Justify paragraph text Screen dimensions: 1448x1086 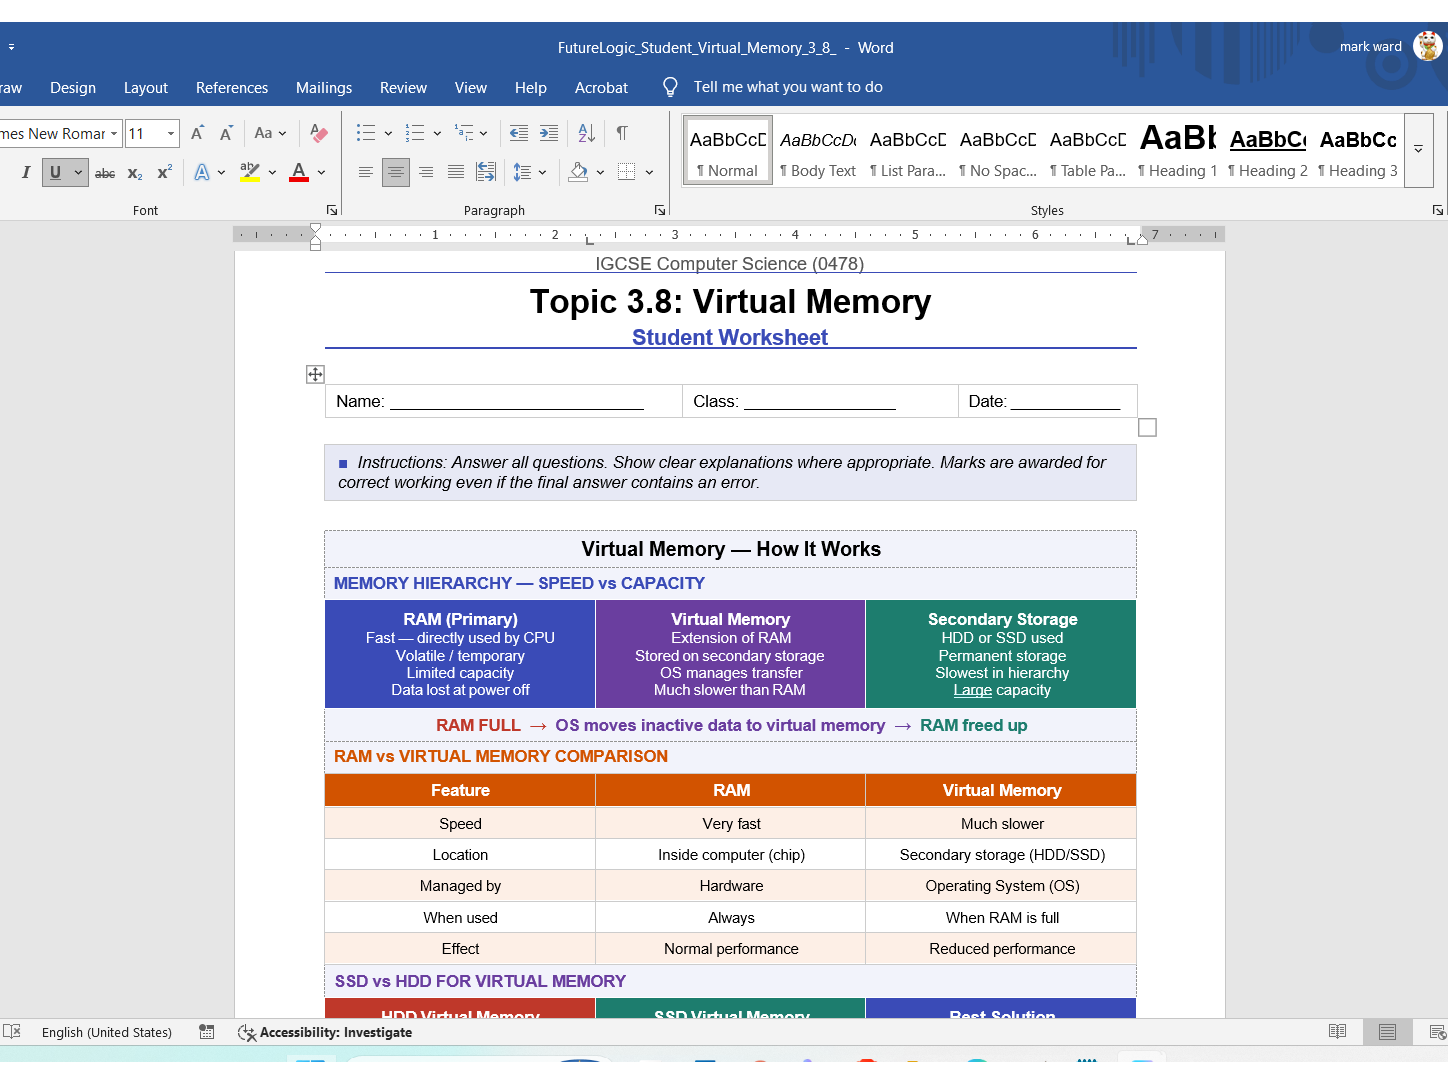[456, 172]
